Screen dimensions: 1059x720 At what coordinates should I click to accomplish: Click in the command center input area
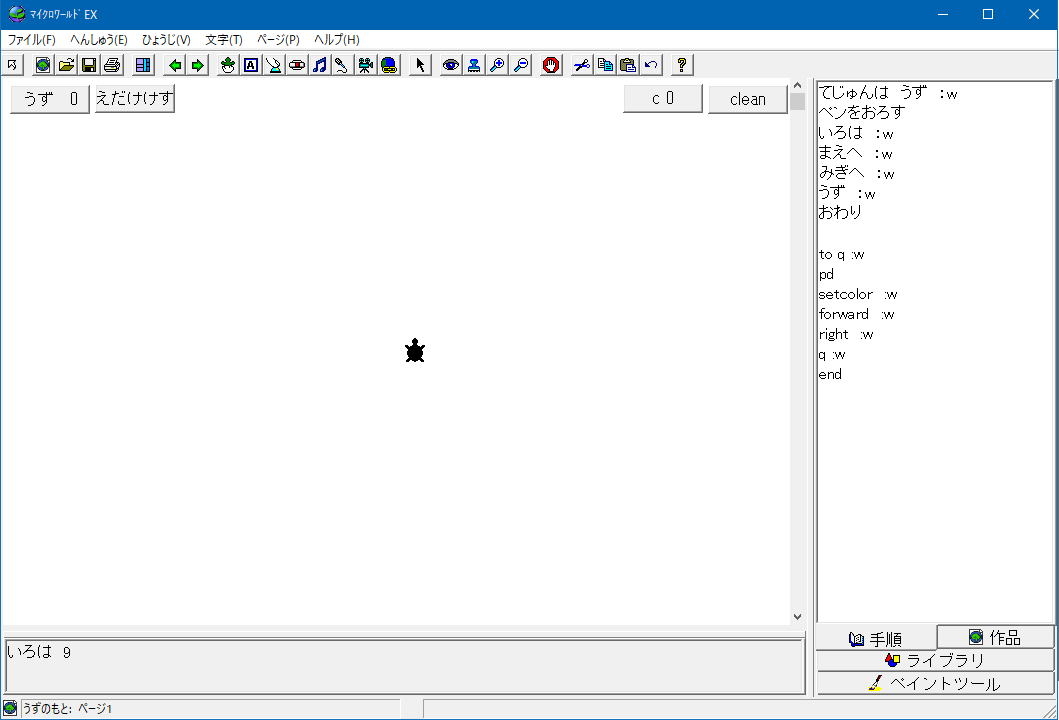pos(405,667)
